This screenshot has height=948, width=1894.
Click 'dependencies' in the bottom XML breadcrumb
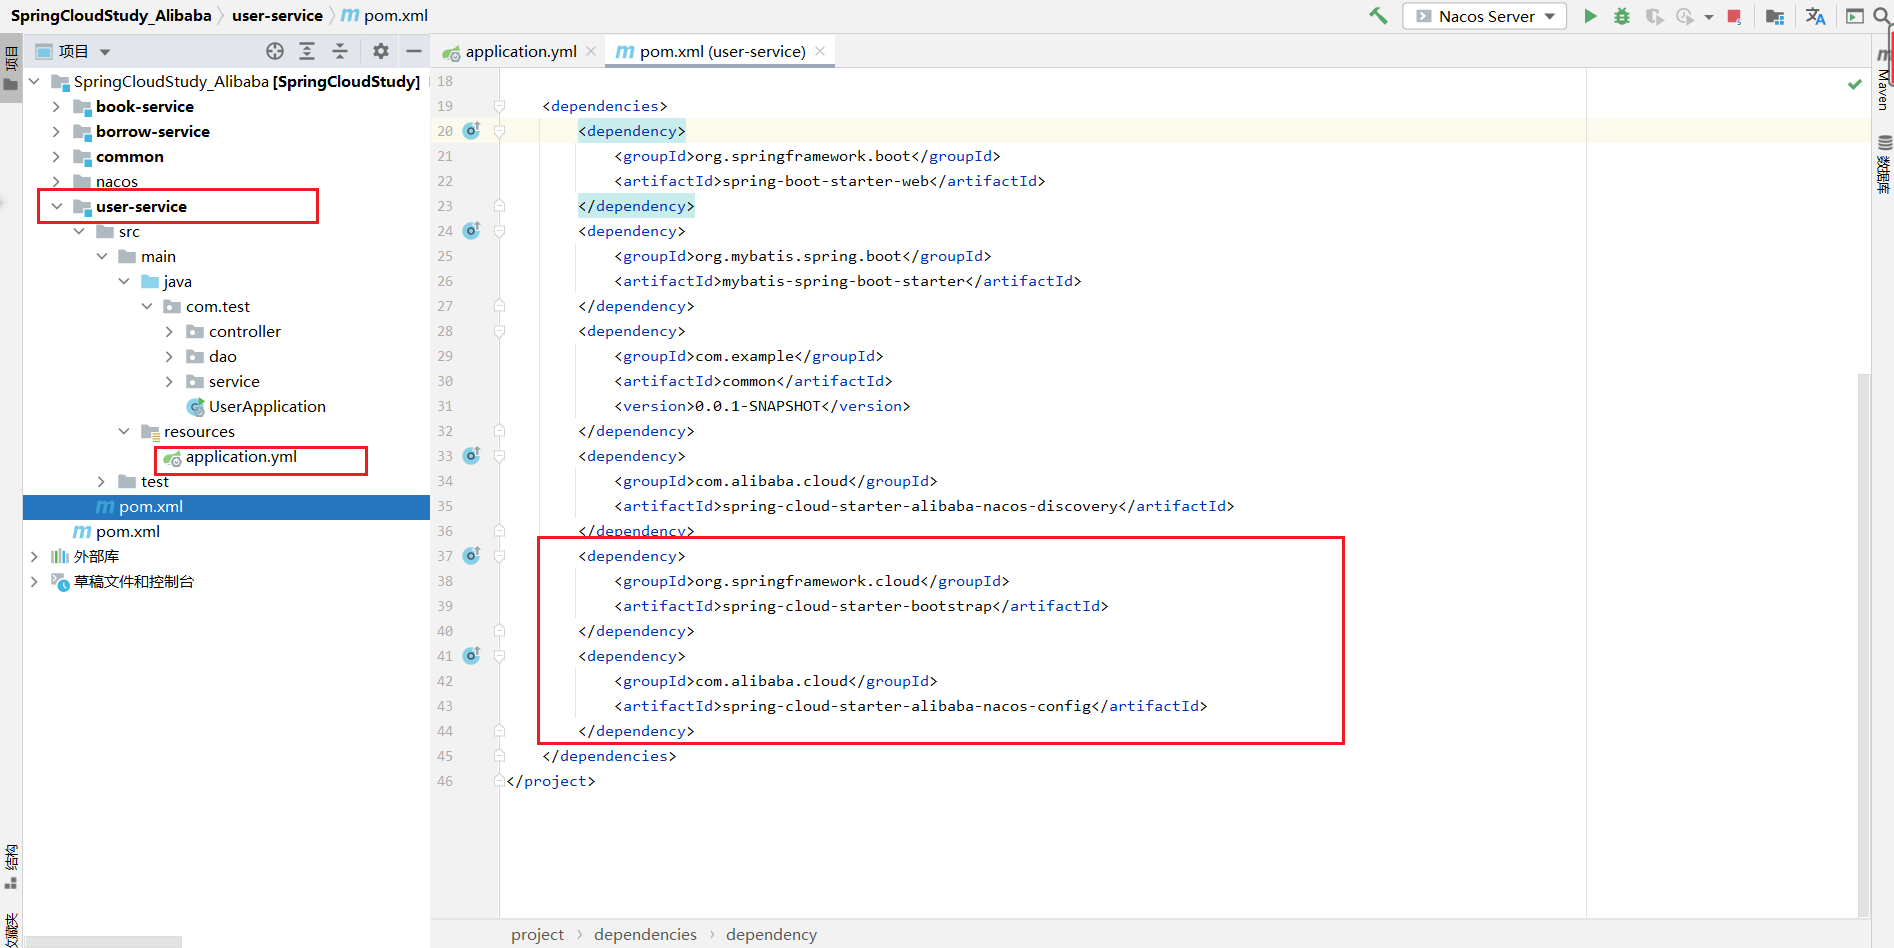[x=645, y=934]
